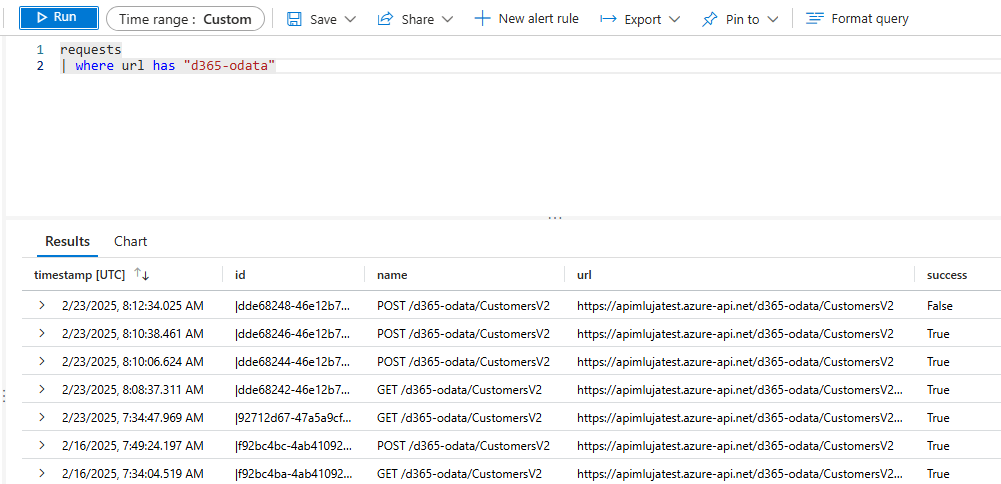Click the Save disk icon
1001x484 pixels.
[294, 19]
